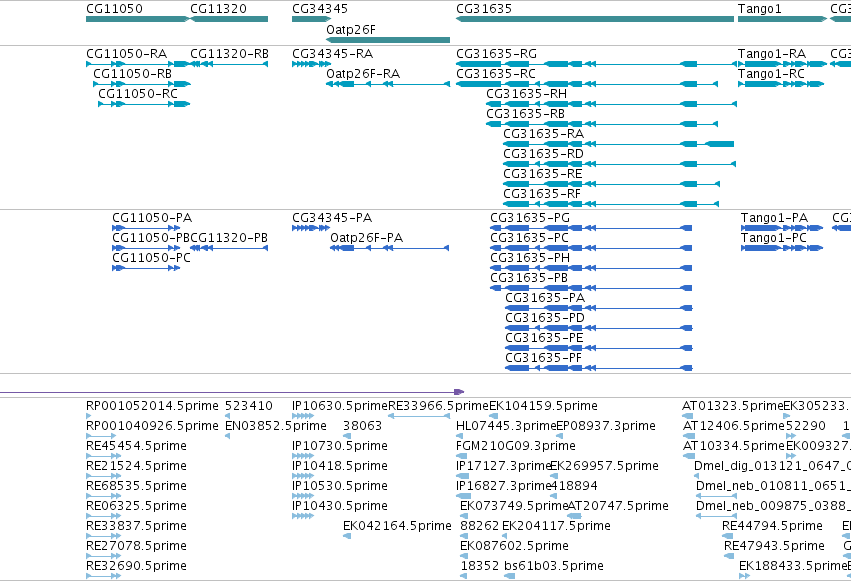Viewport: 851px width, 581px height.
Task: Click transcript CG34345-RA
Action: point(311,64)
